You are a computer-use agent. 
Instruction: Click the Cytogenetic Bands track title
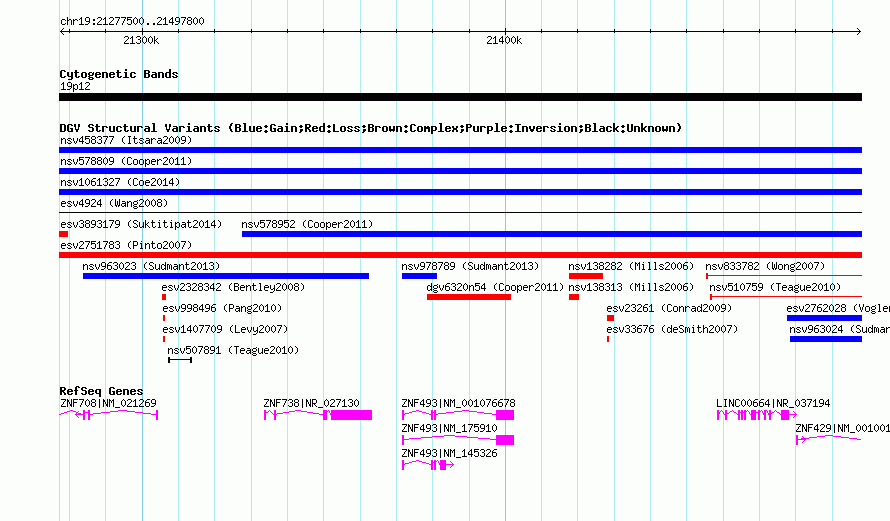pyautogui.click(x=119, y=74)
